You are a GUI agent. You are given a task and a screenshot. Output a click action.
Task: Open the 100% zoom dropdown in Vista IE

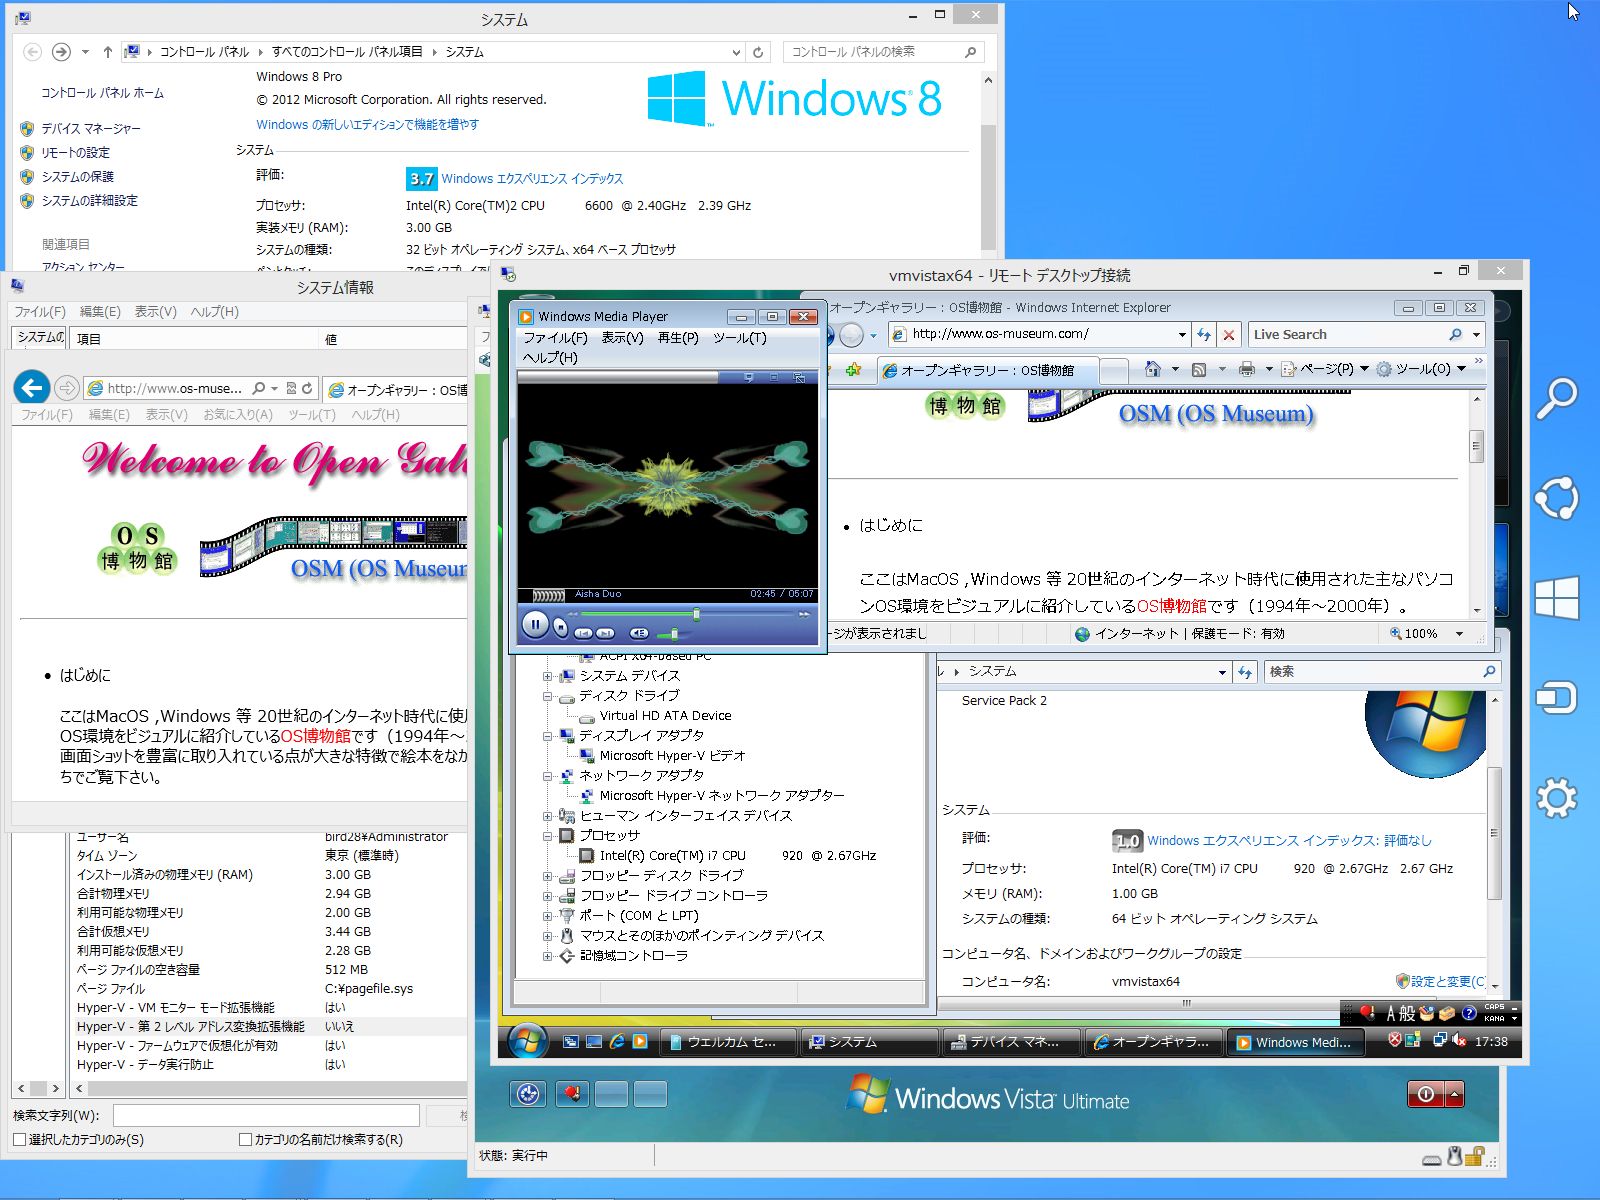point(1459,634)
